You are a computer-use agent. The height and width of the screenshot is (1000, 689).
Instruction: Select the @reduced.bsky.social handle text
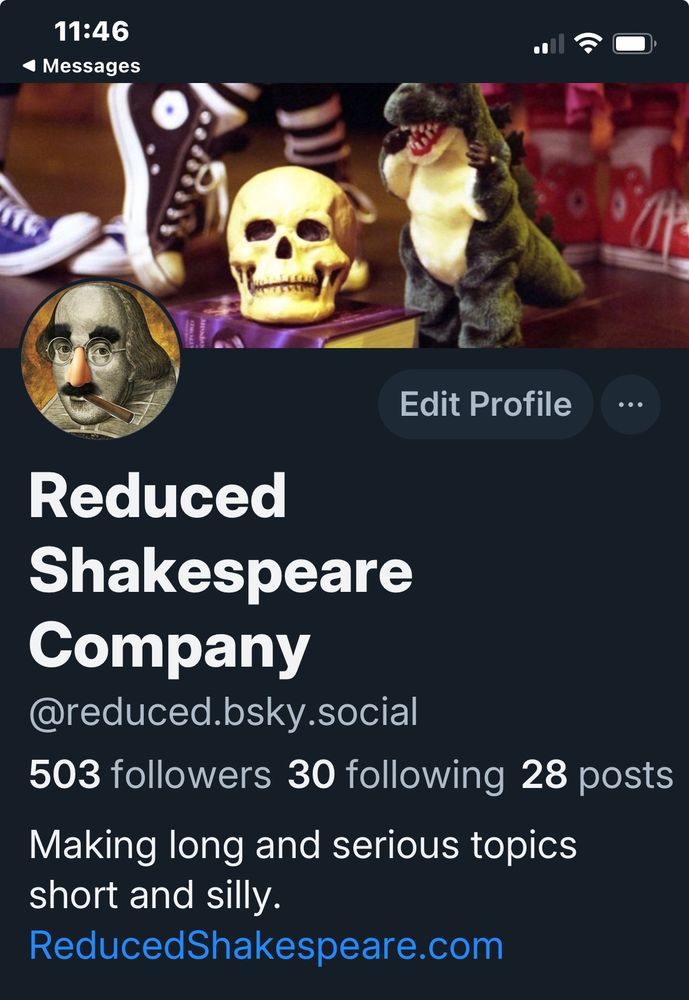(223, 712)
